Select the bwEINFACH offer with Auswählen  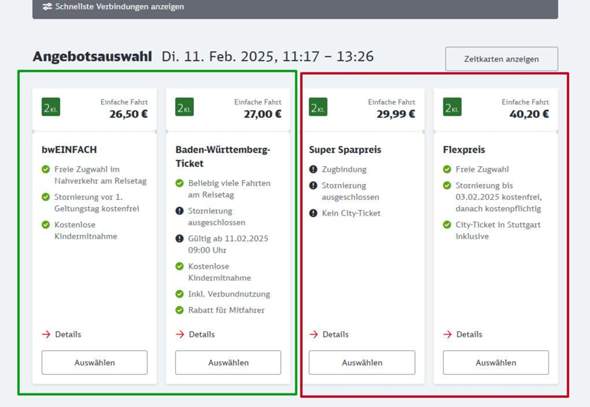pyautogui.click(x=94, y=363)
